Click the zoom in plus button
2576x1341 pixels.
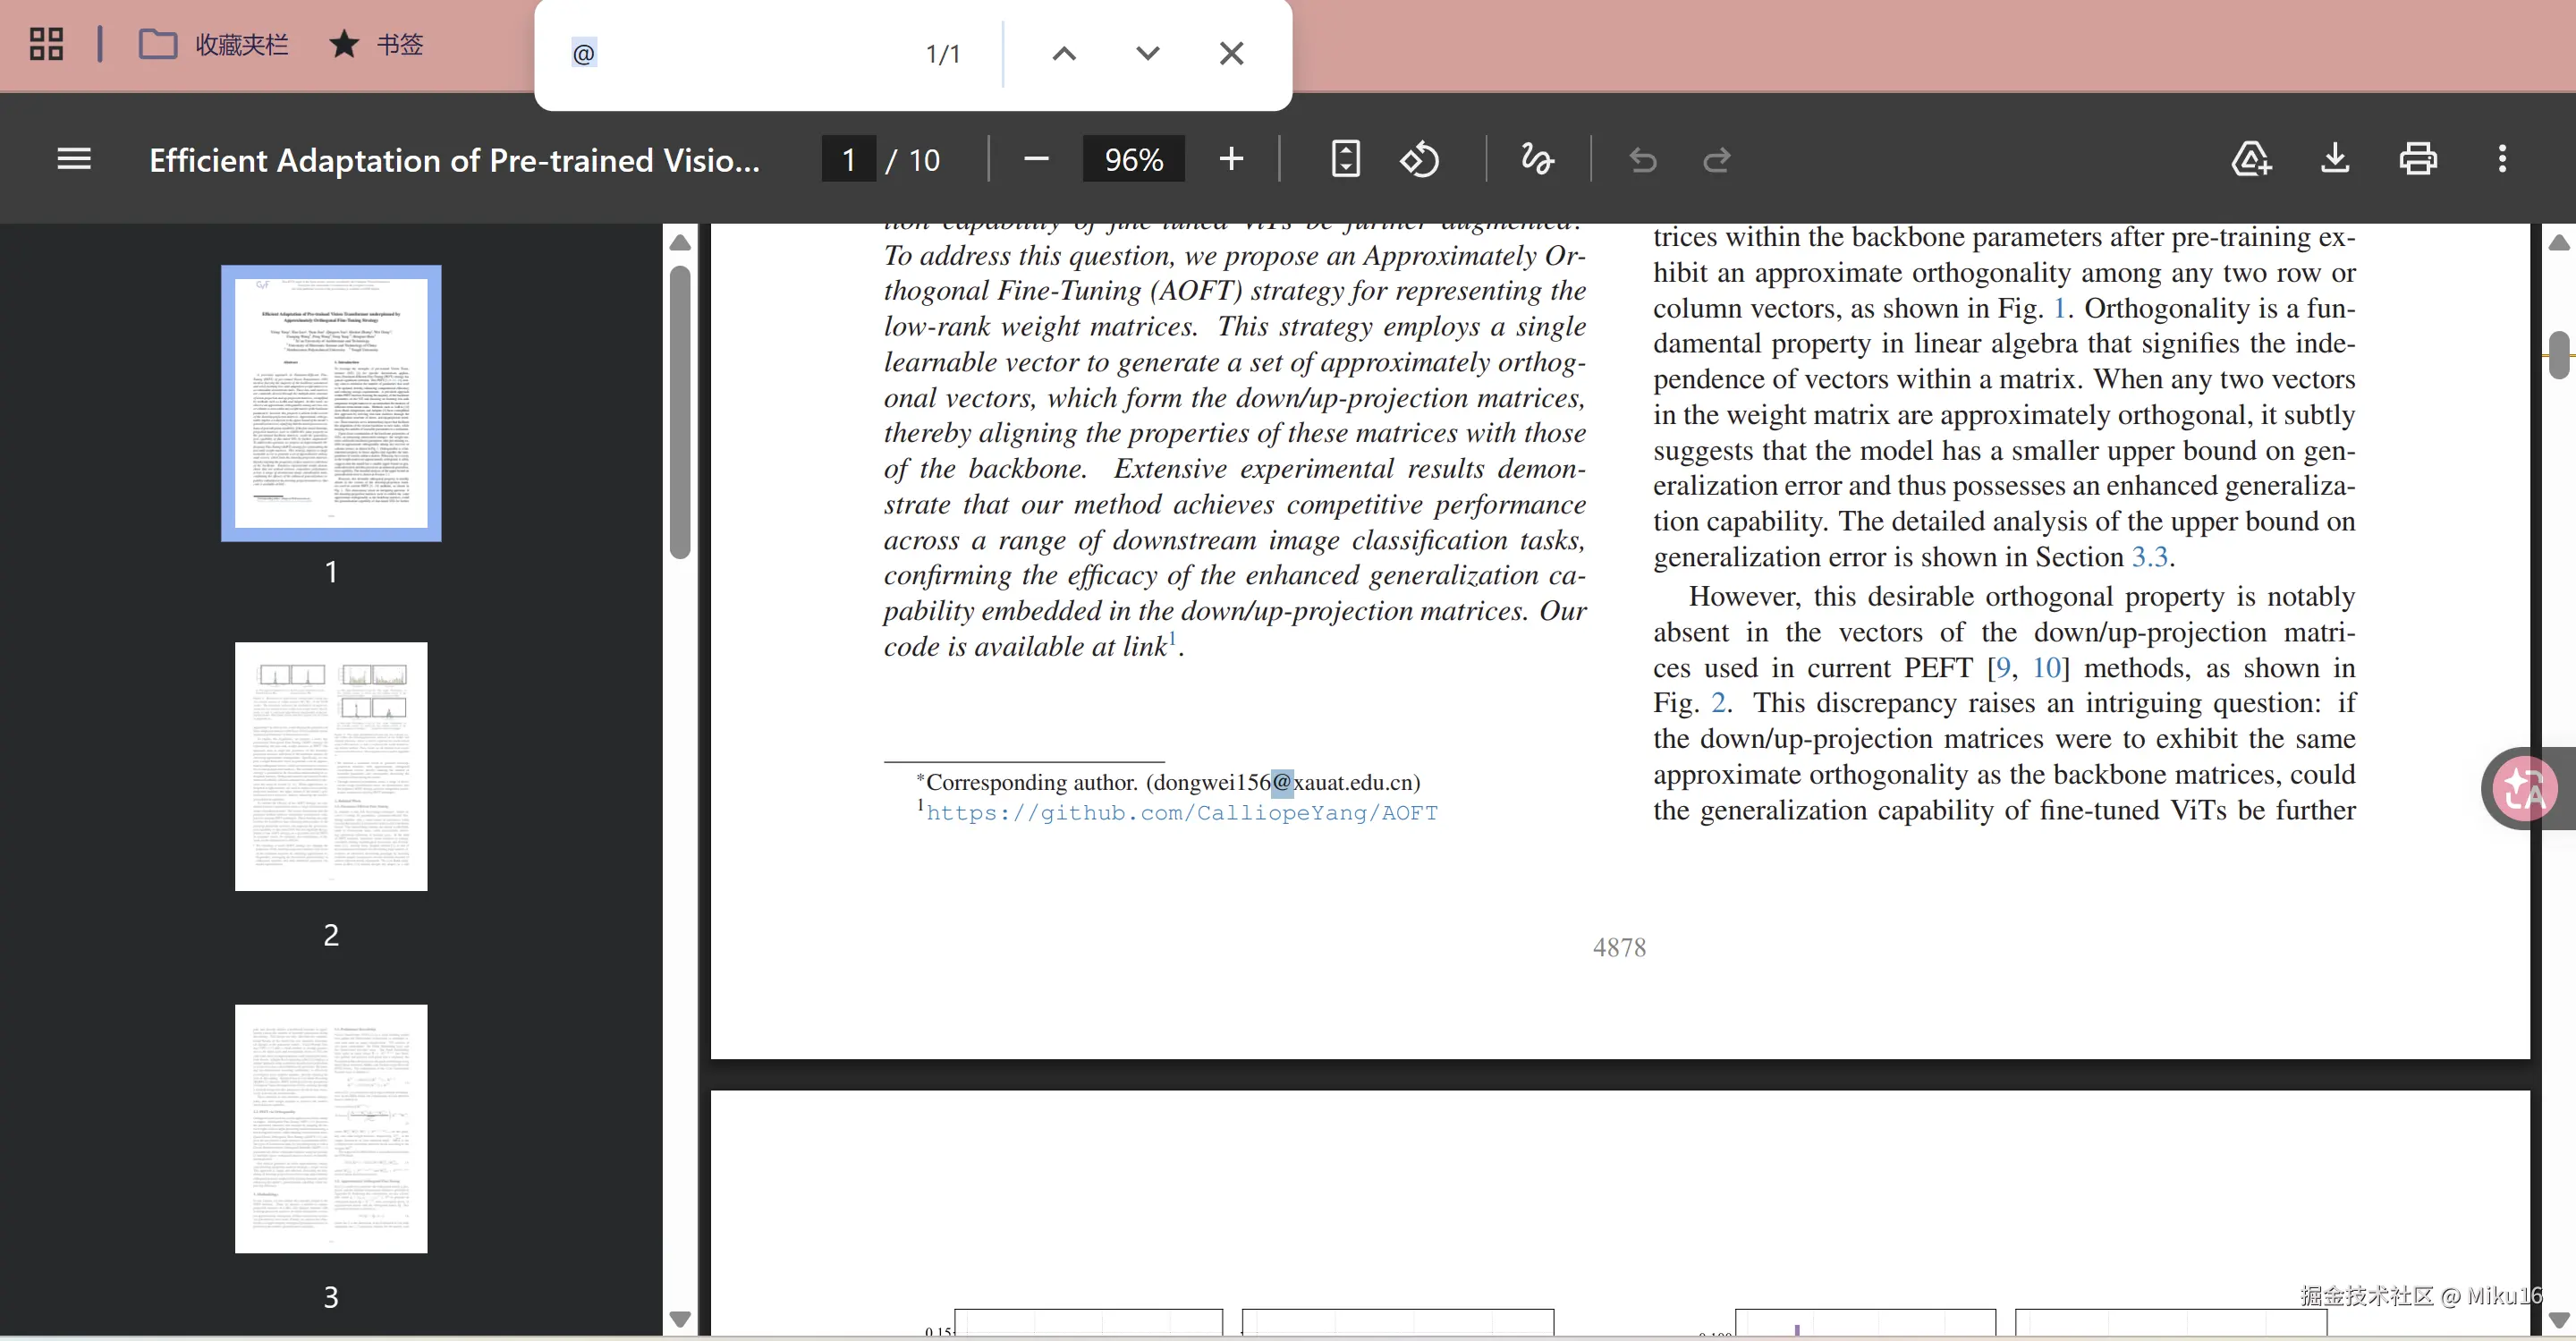click(x=1231, y=159)
